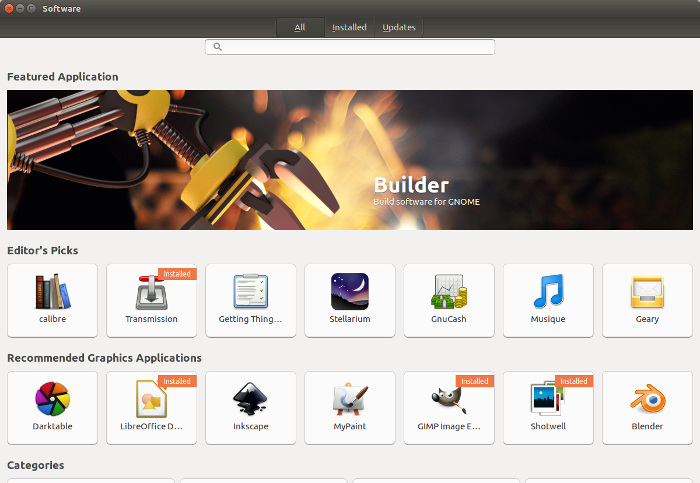
Task: Open the Inkscape mountain icon
Action: (x=251, y=399)
